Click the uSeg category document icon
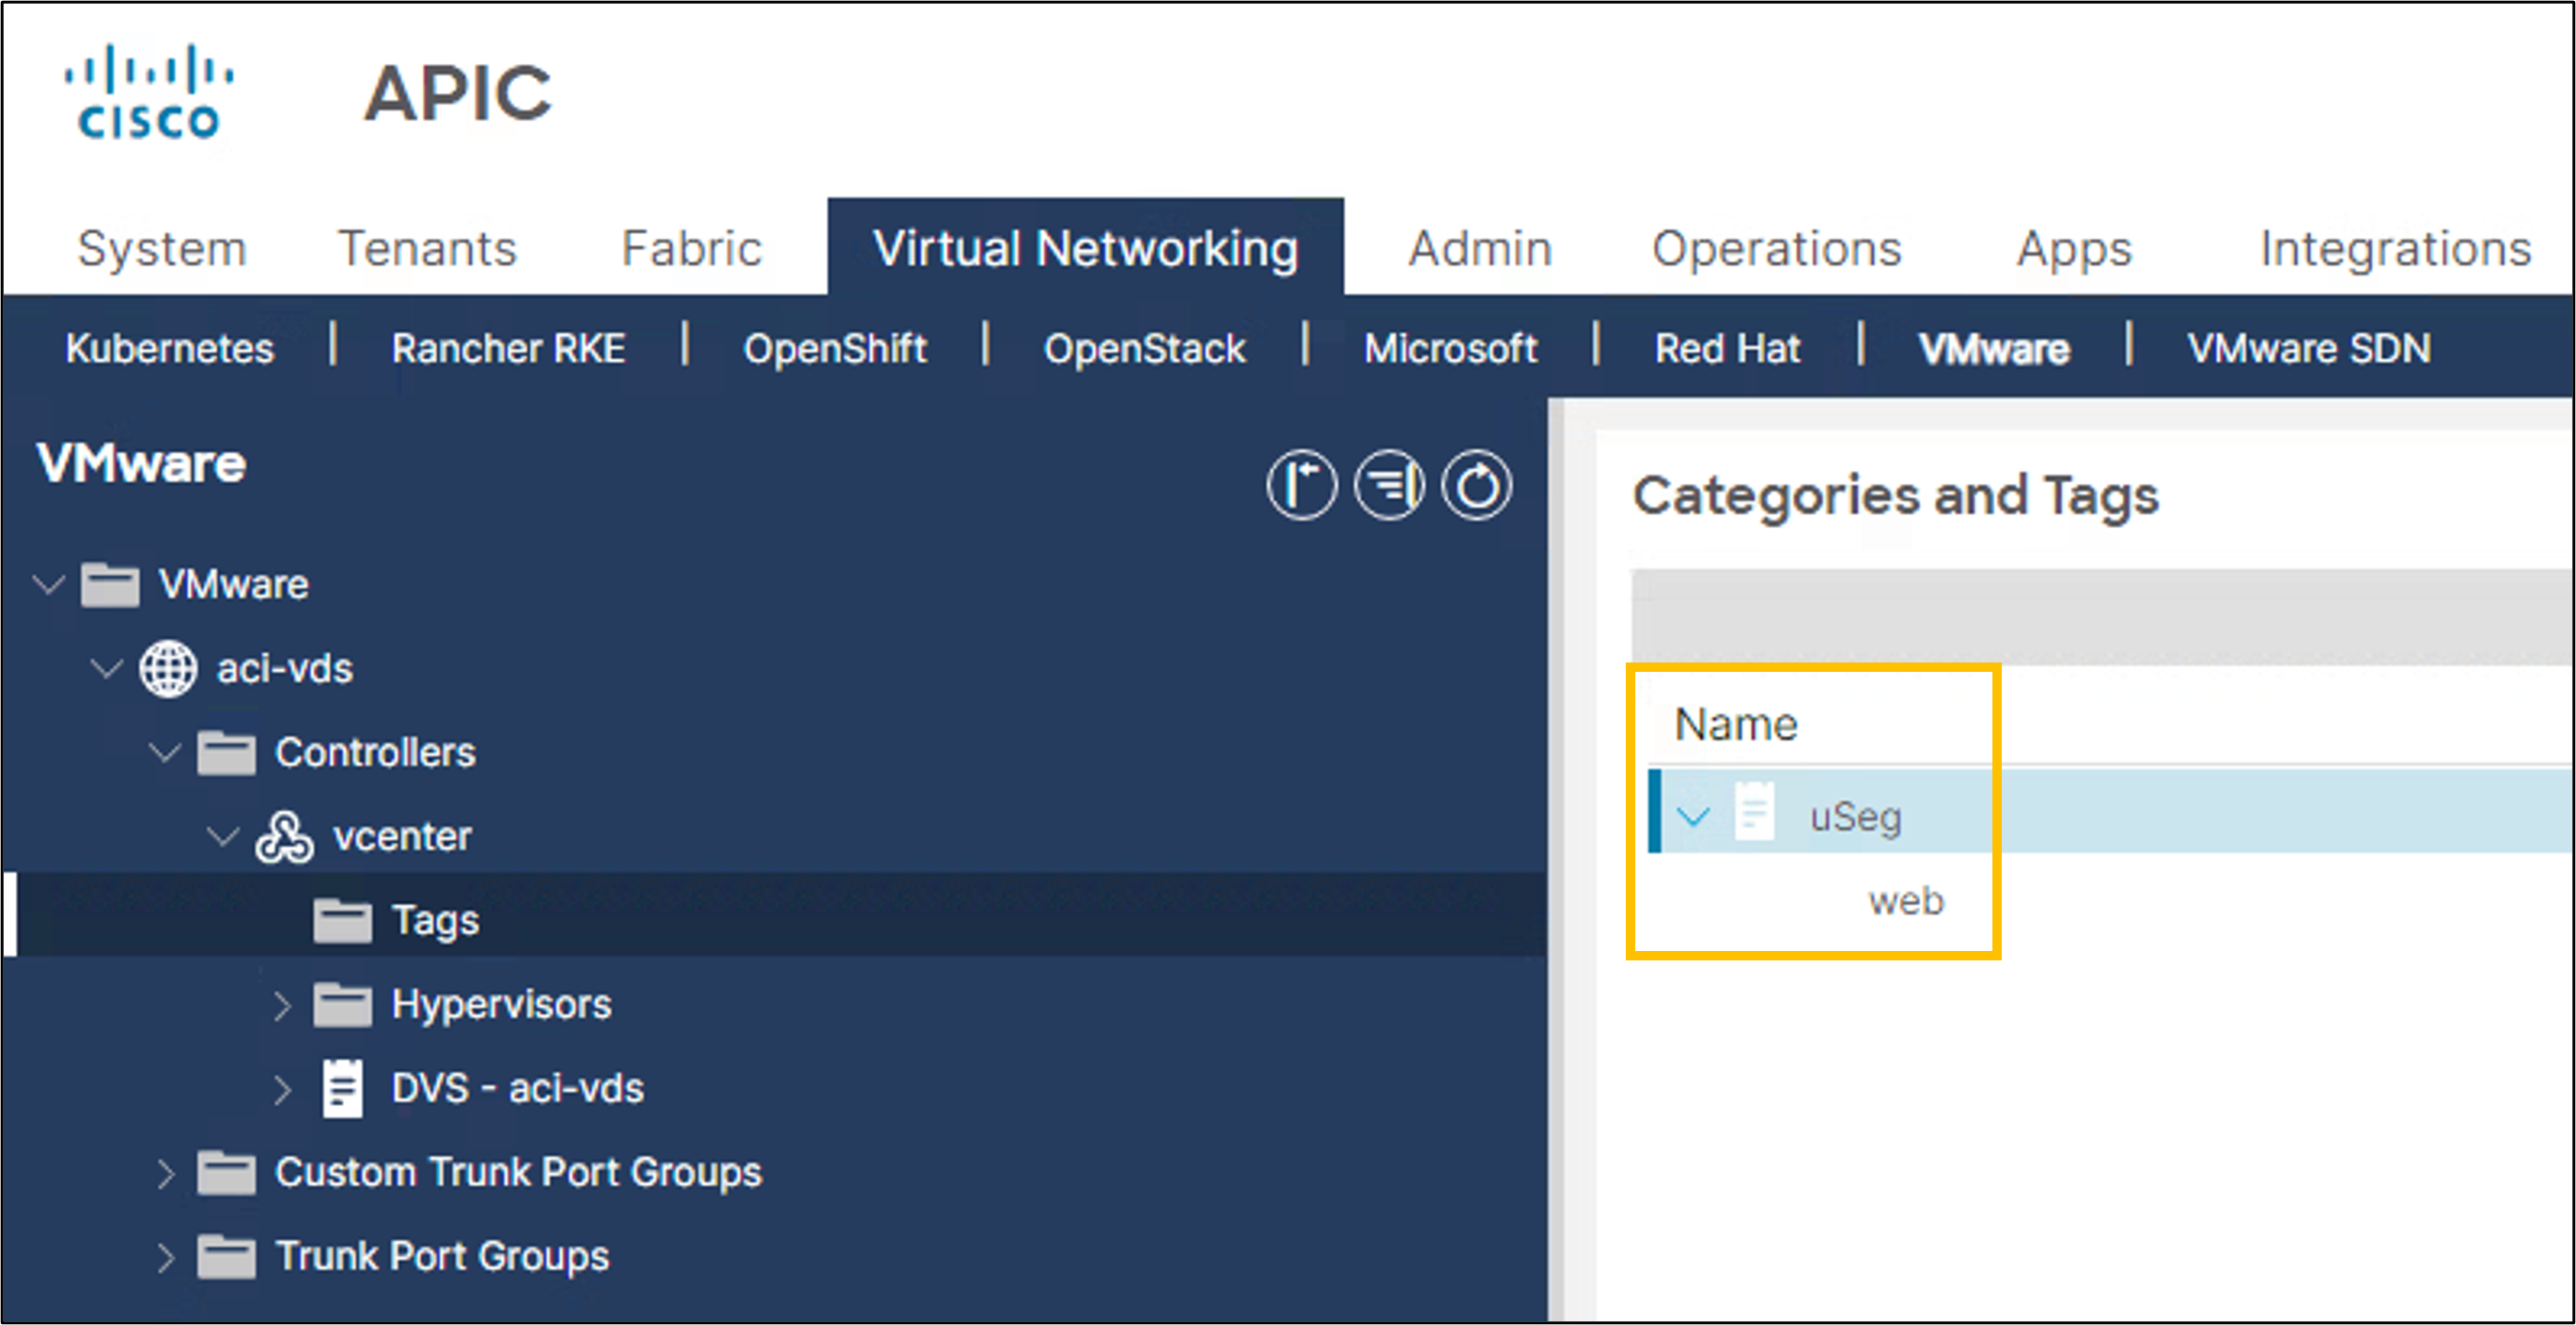Viewport: 2576px width, 1325px height. pyautogui.click(x=1754, y=811)
